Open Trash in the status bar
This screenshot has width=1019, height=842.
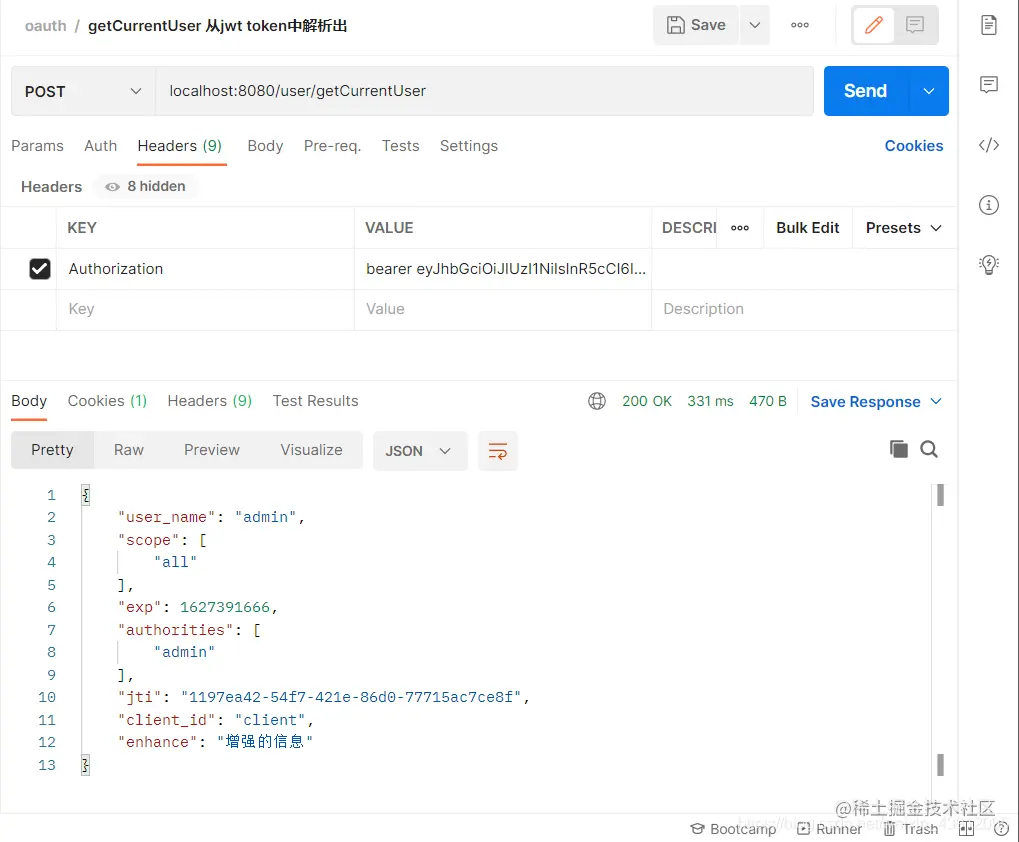pos(910,829)
